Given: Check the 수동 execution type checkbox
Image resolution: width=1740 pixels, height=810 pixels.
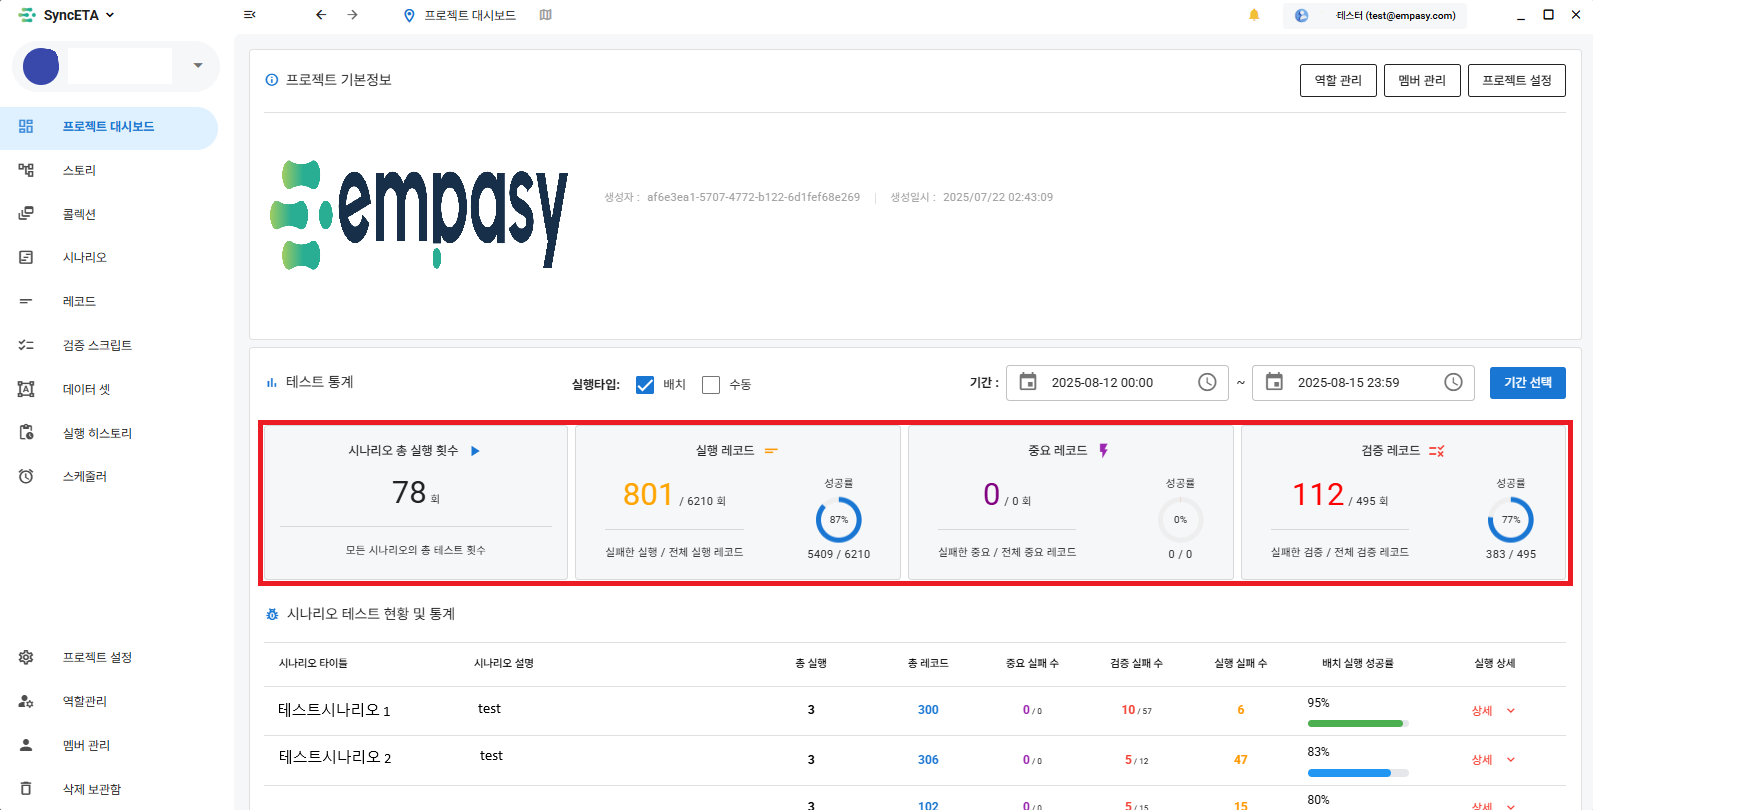Looking at the screenshot, I should click(711, 385).
